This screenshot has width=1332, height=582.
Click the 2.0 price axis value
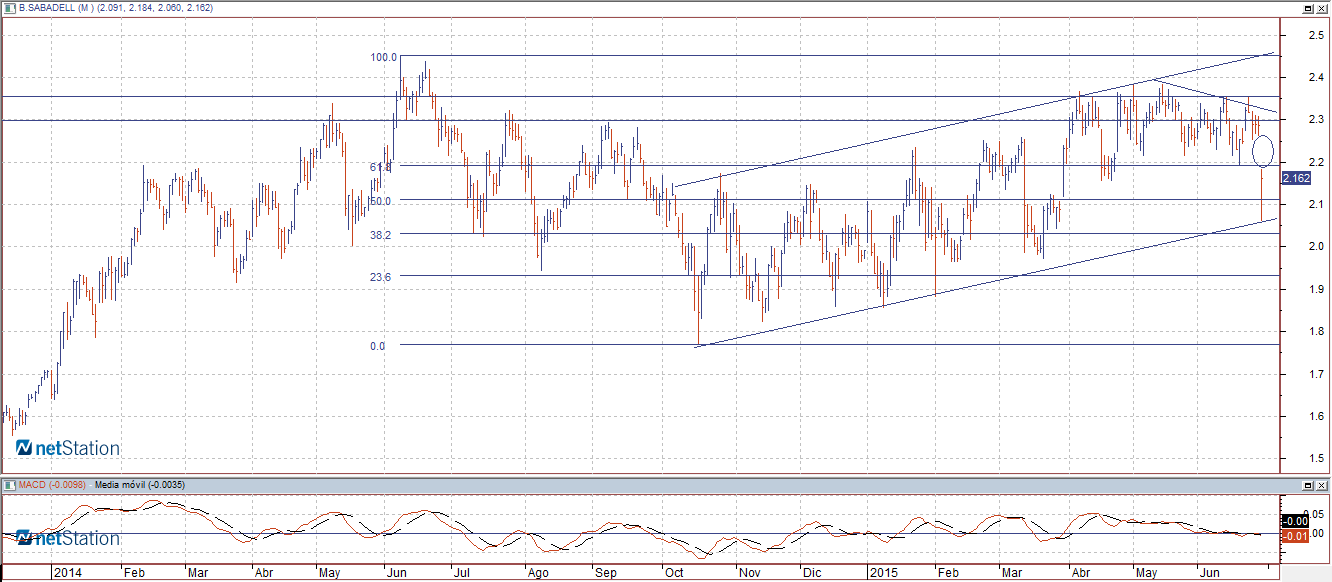[1317, 246]
